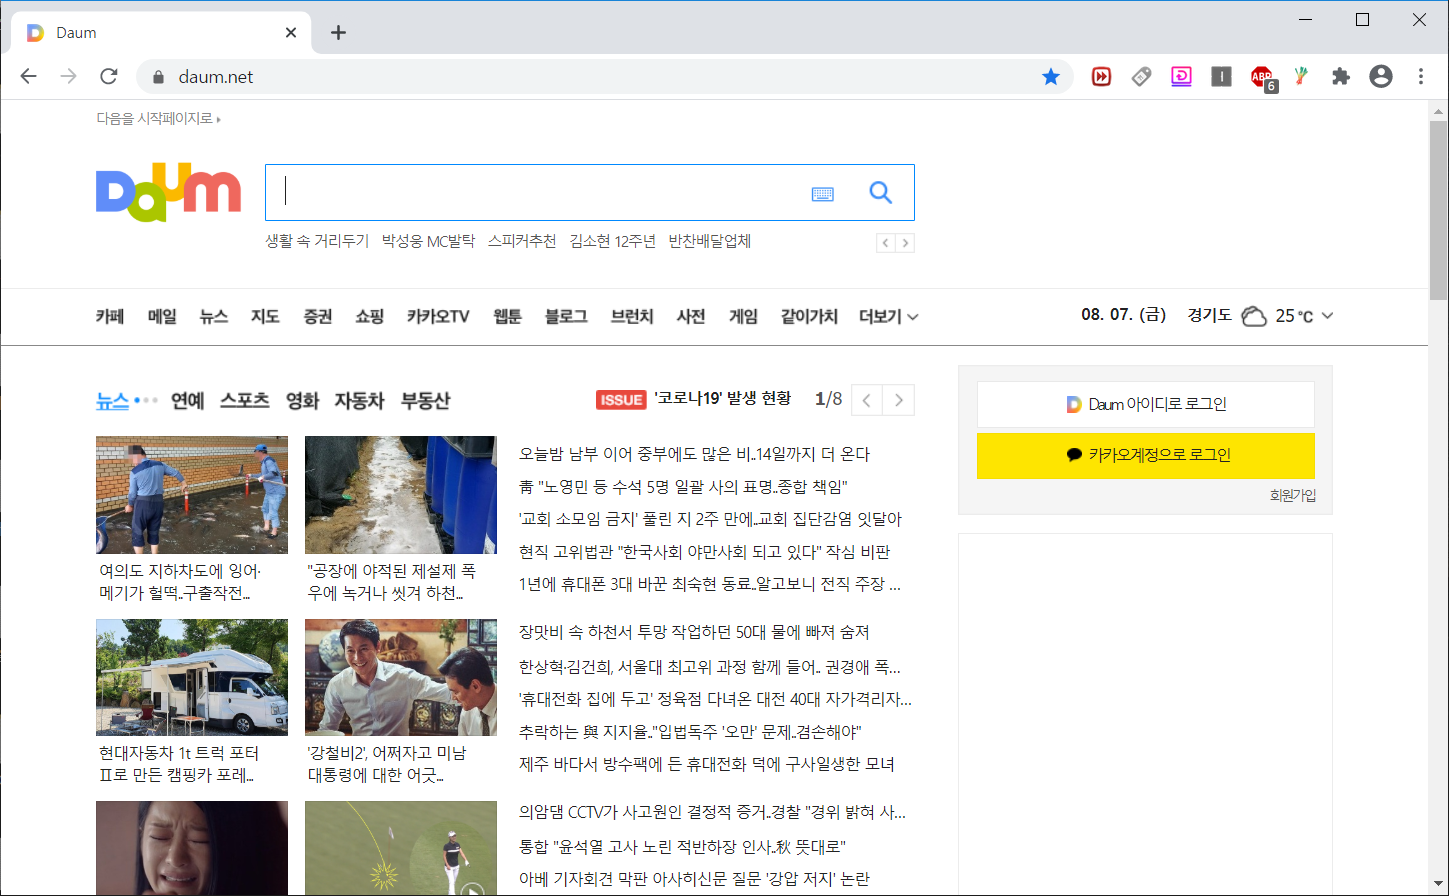
Task: Open the on-screen keyboard icon in search box
Action: click(x=823, y=194)
